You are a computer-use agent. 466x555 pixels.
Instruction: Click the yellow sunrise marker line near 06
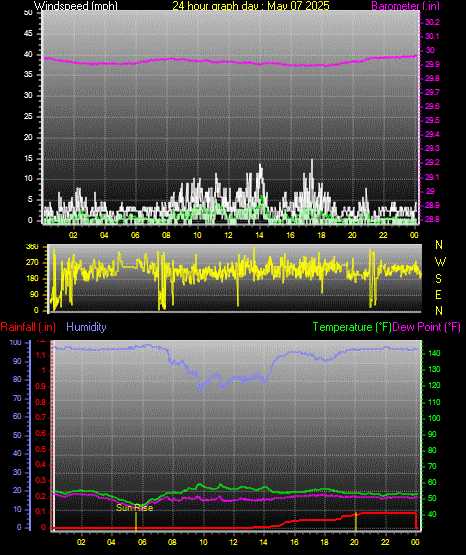[x=136, y=521]
